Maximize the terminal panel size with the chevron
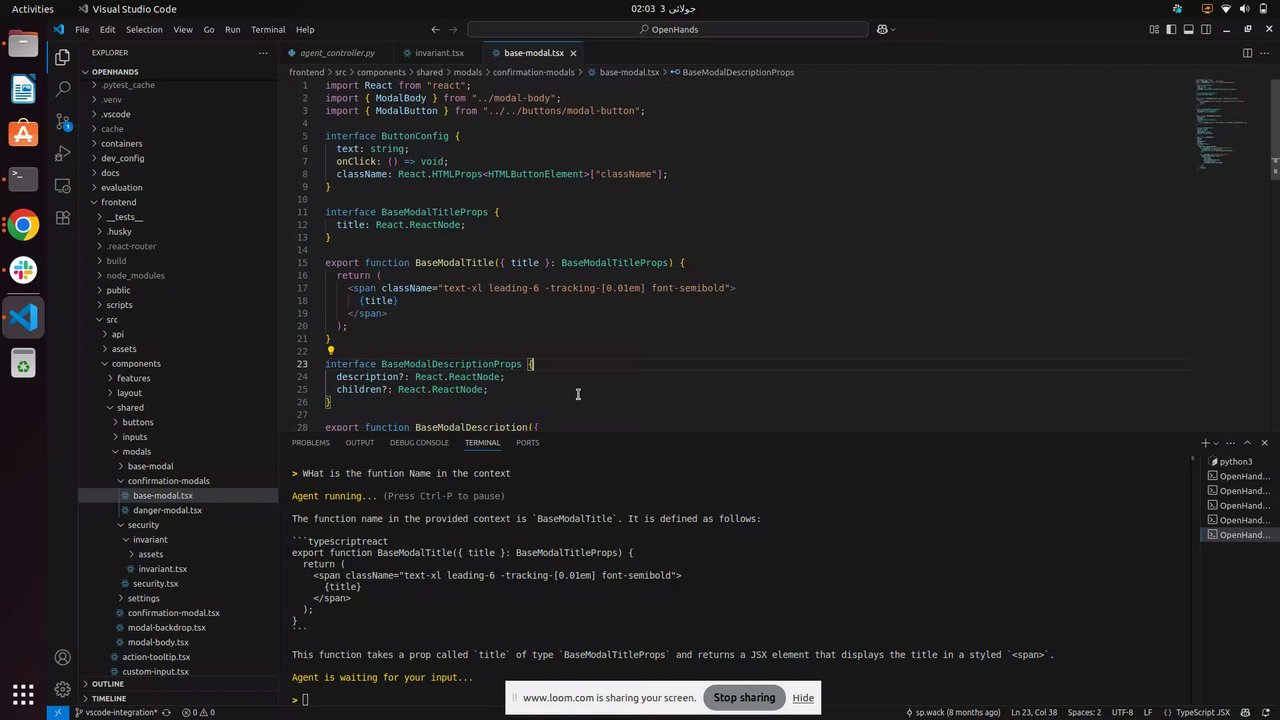Viewport: 1280px width, 720px height. (x=1248, y=442)
